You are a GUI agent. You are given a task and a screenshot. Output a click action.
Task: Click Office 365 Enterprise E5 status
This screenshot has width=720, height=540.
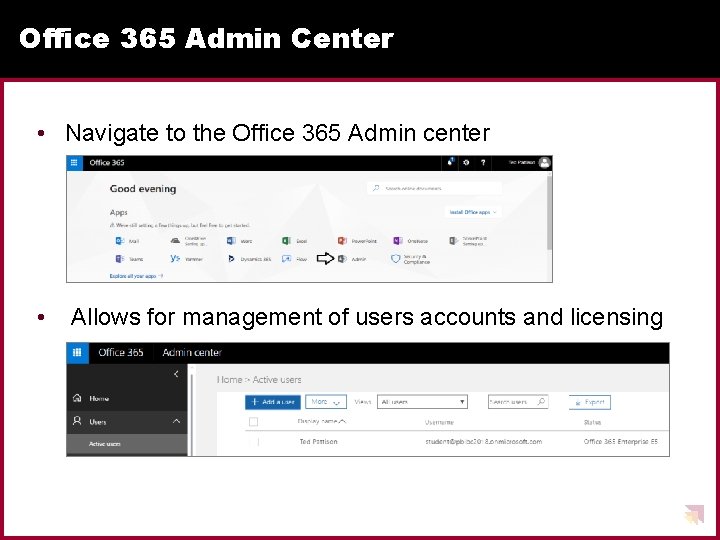tap(621, 441)
